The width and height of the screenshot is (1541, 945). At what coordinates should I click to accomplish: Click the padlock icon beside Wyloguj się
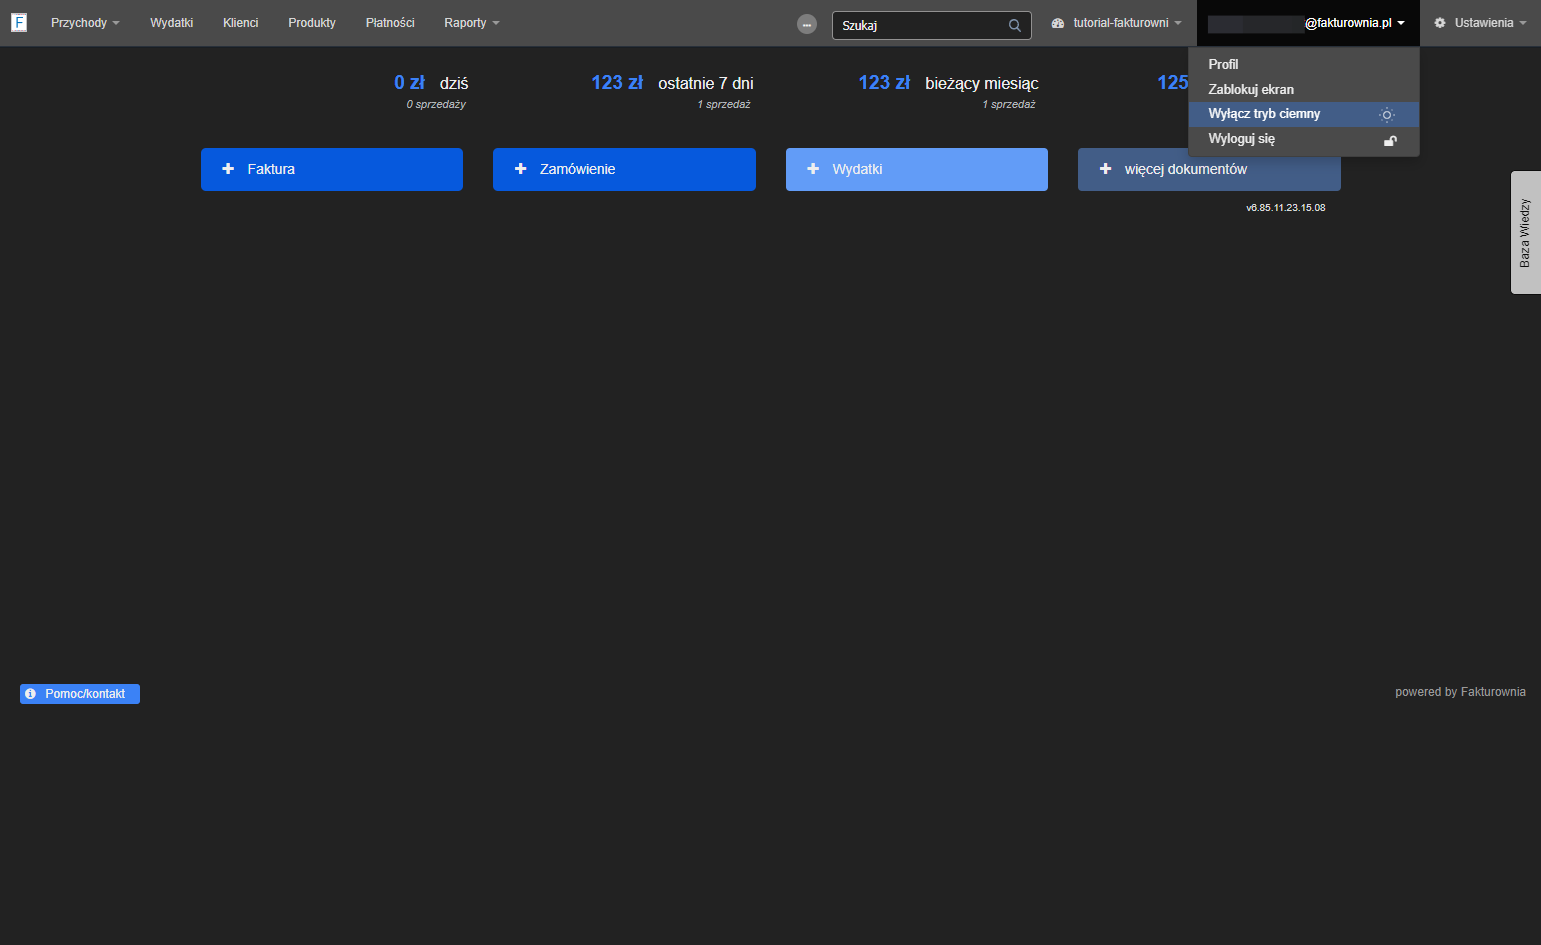[x=1390, y=140]
